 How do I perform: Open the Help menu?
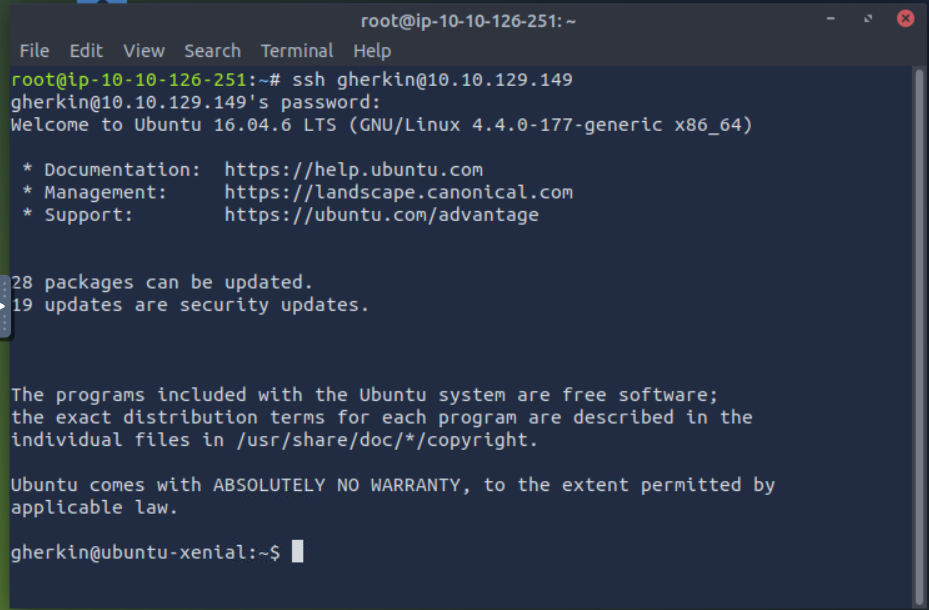point(372,50)
